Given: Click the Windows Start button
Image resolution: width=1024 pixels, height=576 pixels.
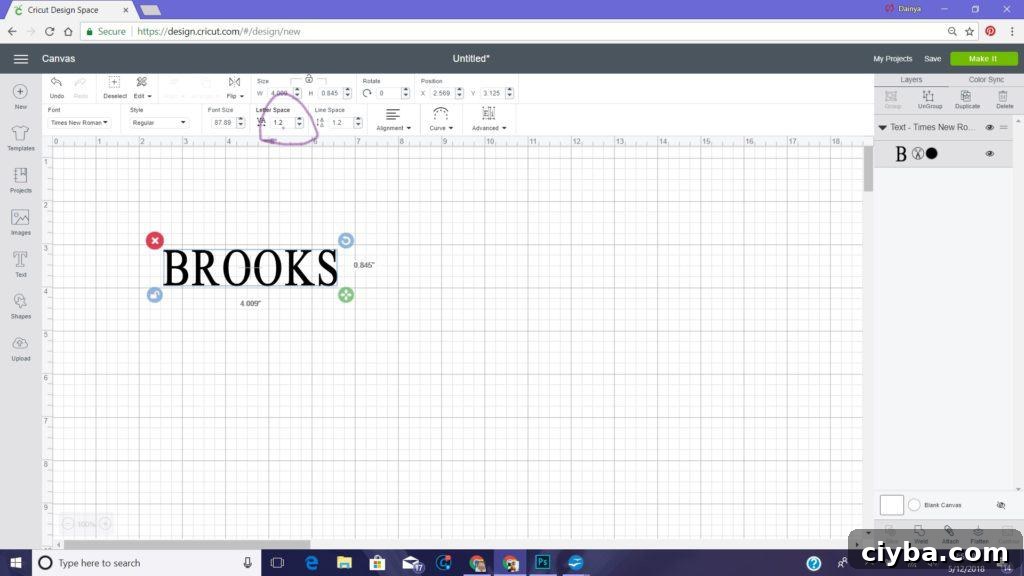Looking at the screenshot, I should [16, 562].
